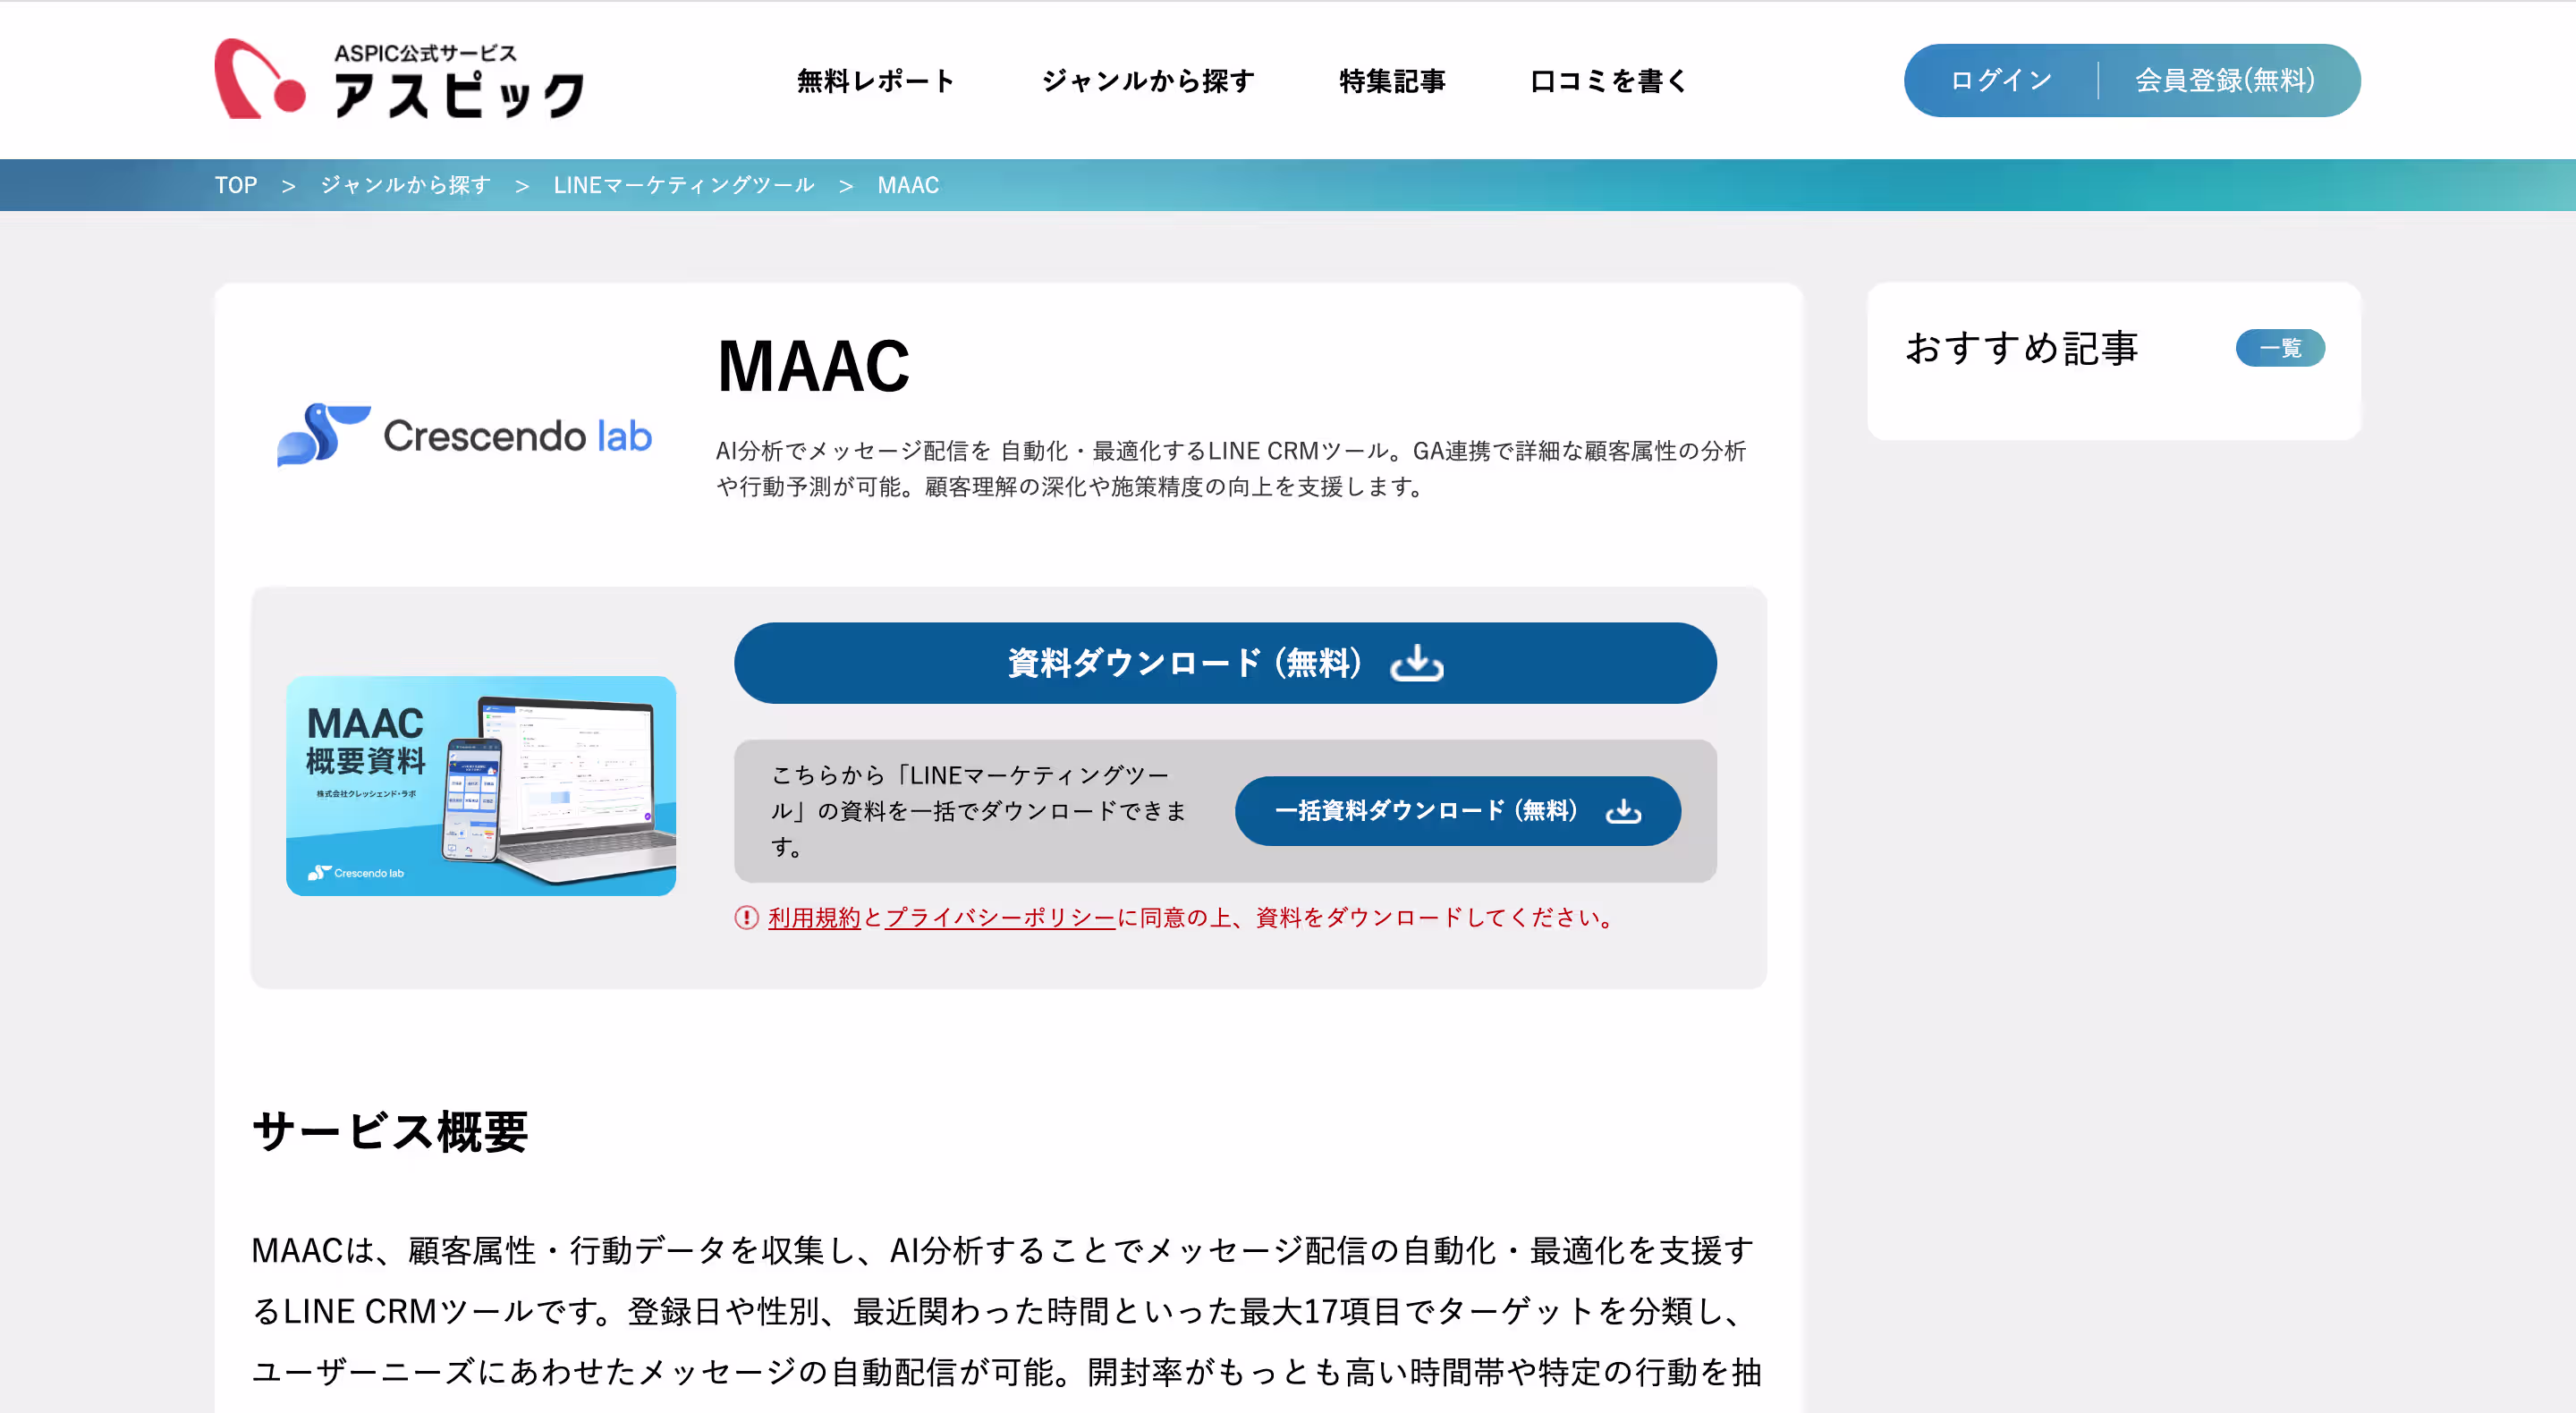
Task: Click the red exclamation warning icon
Action: pos(746,917)
